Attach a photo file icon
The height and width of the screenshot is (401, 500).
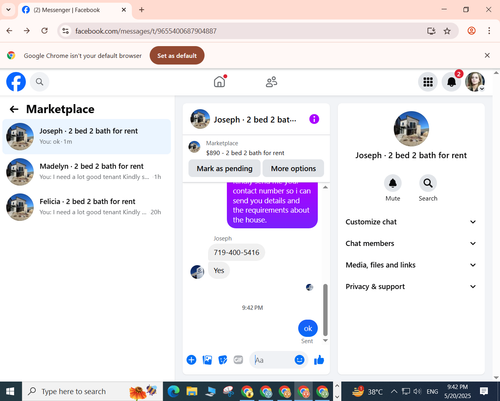pyautogui.click(x=207, y=360)
